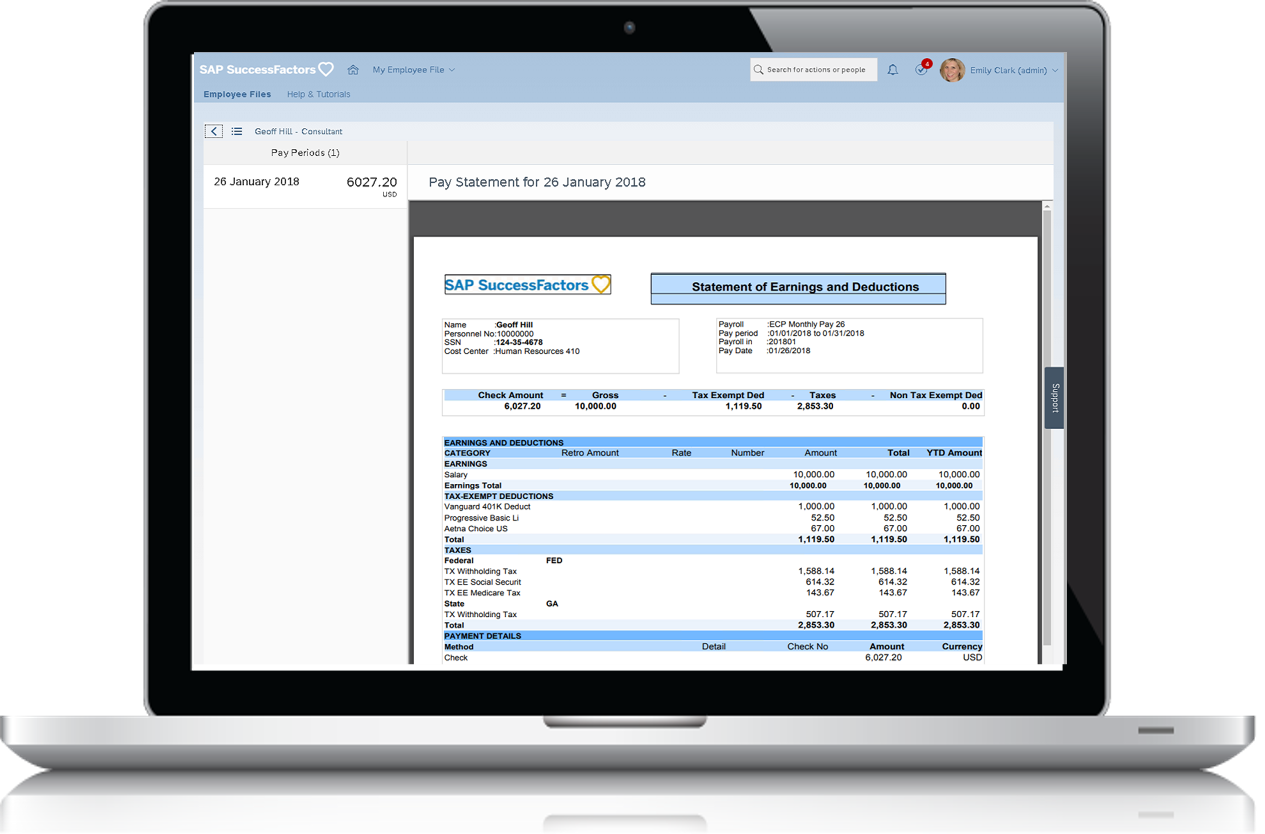The height and width of the screenshot is (834, 1265).
Task: Click the Taxes 2,853.30 summary value
Action: click(815, 407)
